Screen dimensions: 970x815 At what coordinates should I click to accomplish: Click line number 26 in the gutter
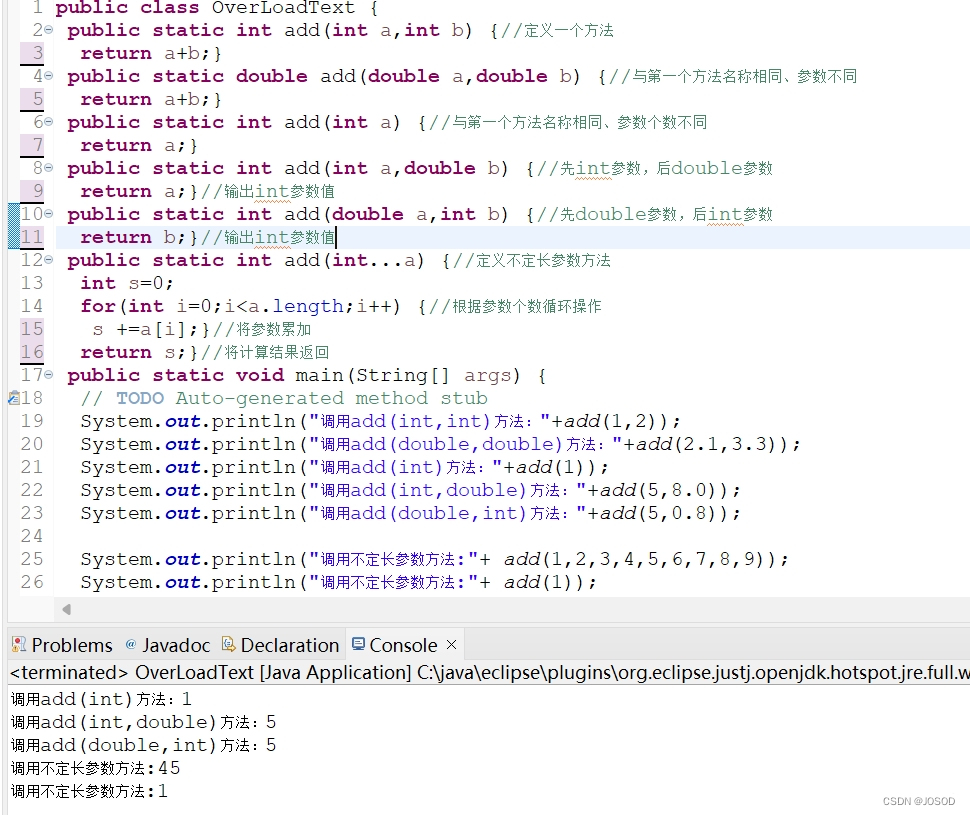pos(32,582)
